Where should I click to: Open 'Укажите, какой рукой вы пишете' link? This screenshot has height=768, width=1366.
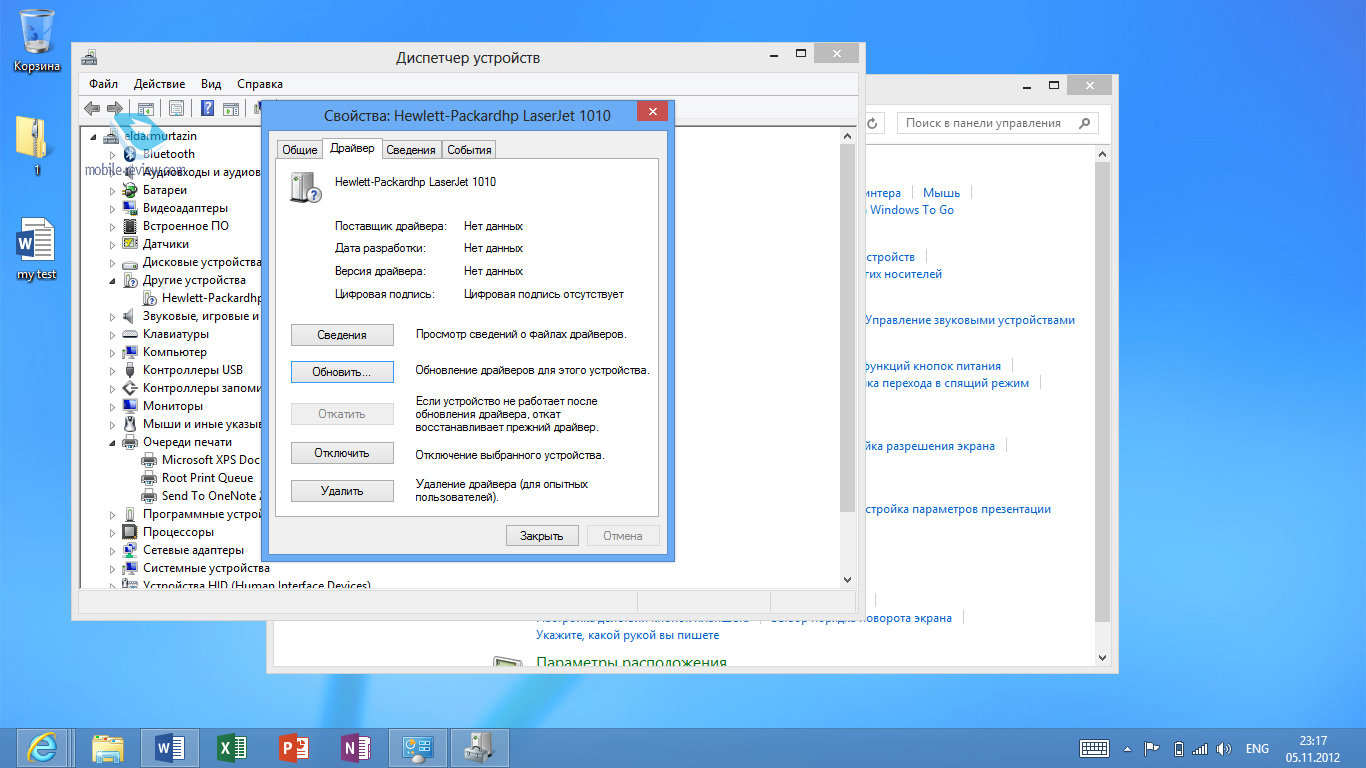[x=627, y=635]
